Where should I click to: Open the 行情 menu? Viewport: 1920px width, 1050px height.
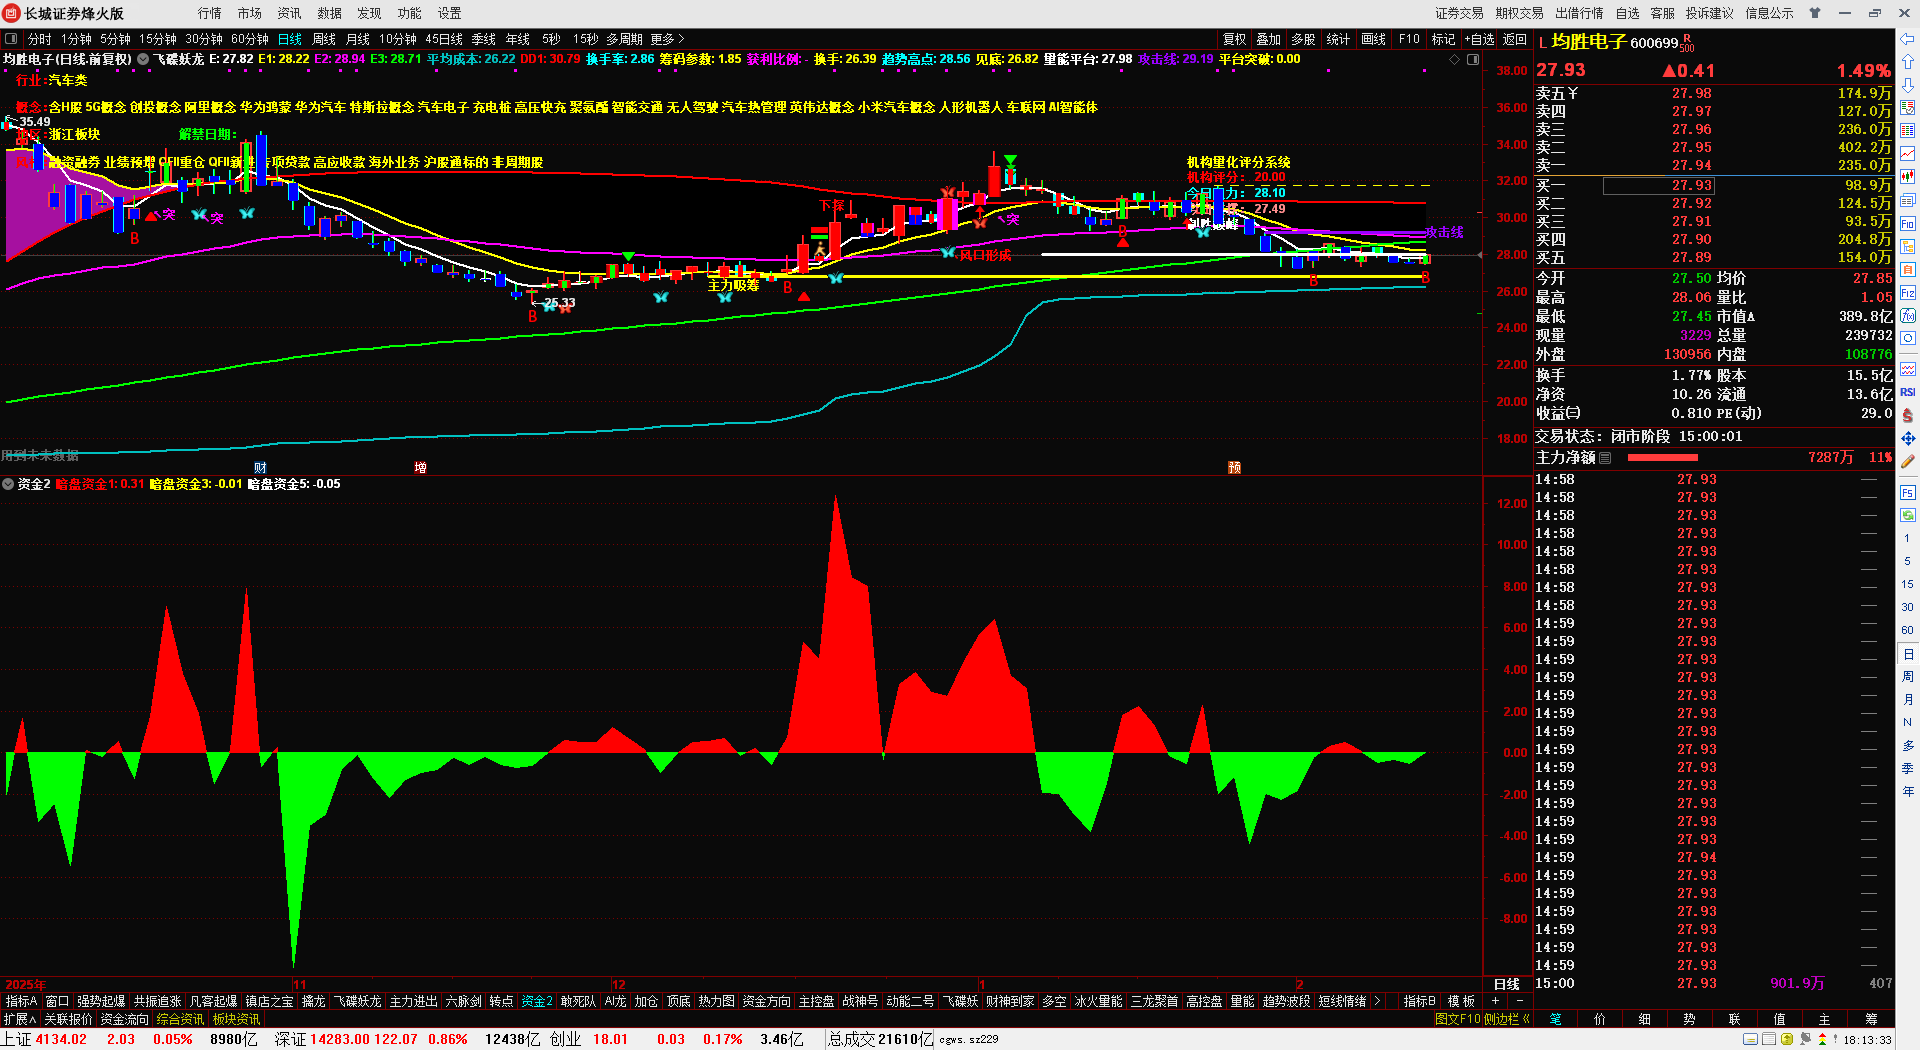(210, 13)
